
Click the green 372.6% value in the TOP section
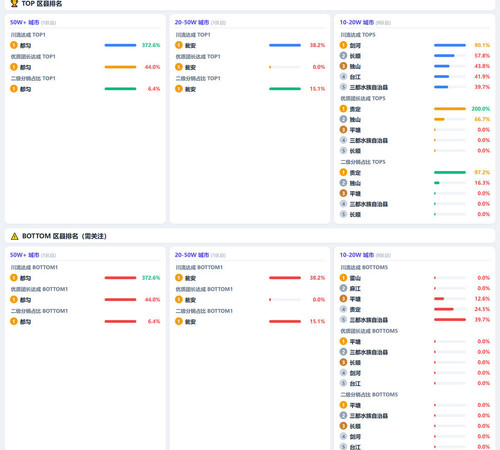(151, 45)
